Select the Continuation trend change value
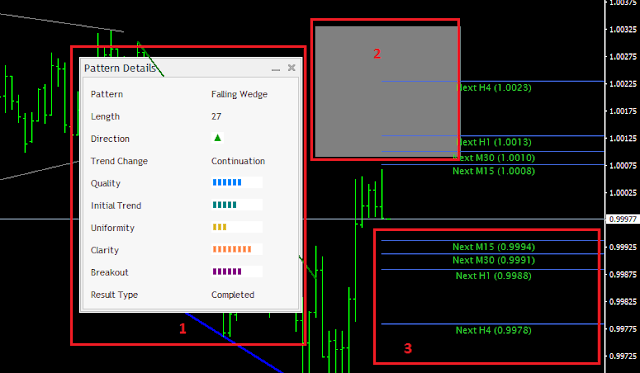 238,161
